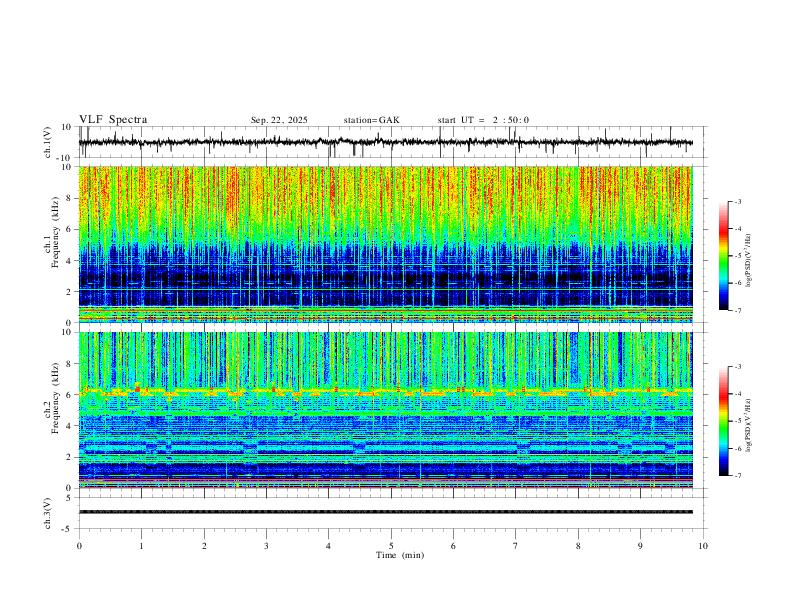
Task: Click time axis tick label '3'
Action: coord(266,546)
